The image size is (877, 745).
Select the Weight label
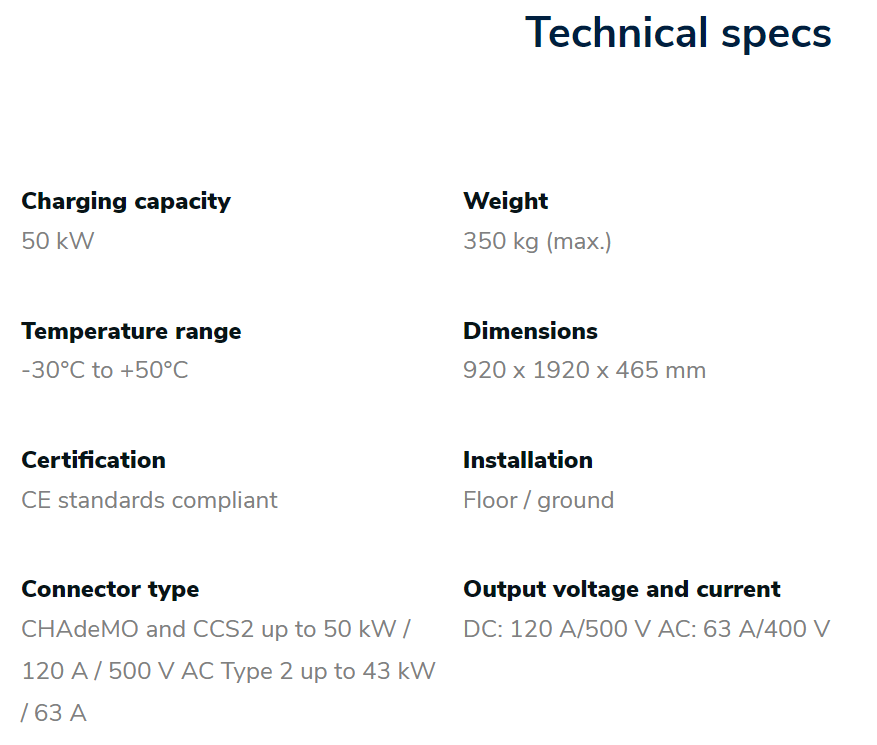click(x=506, y=201)
